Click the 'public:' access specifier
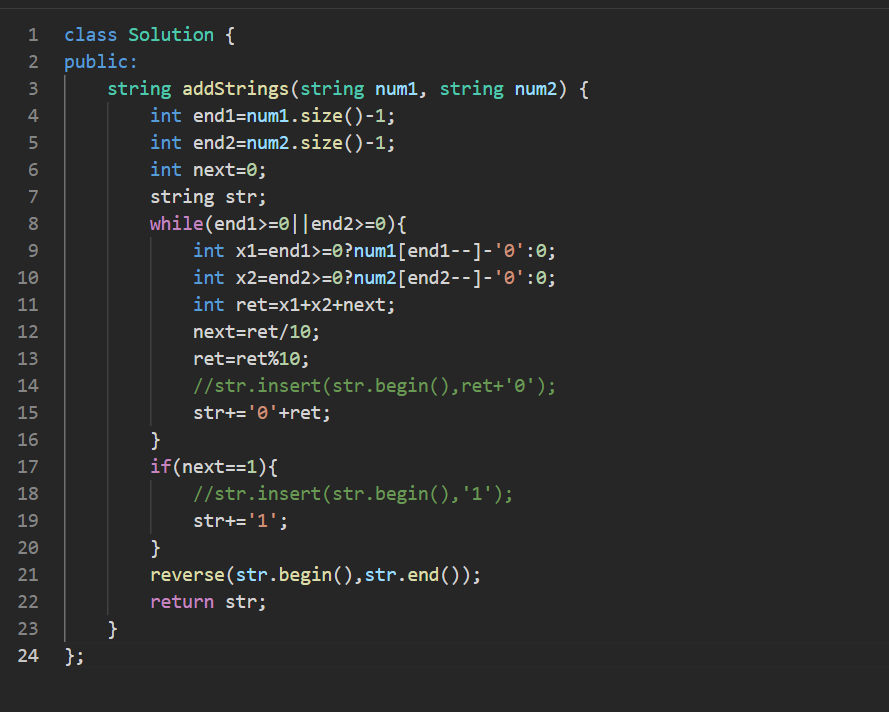 click(x=101, y=62)
